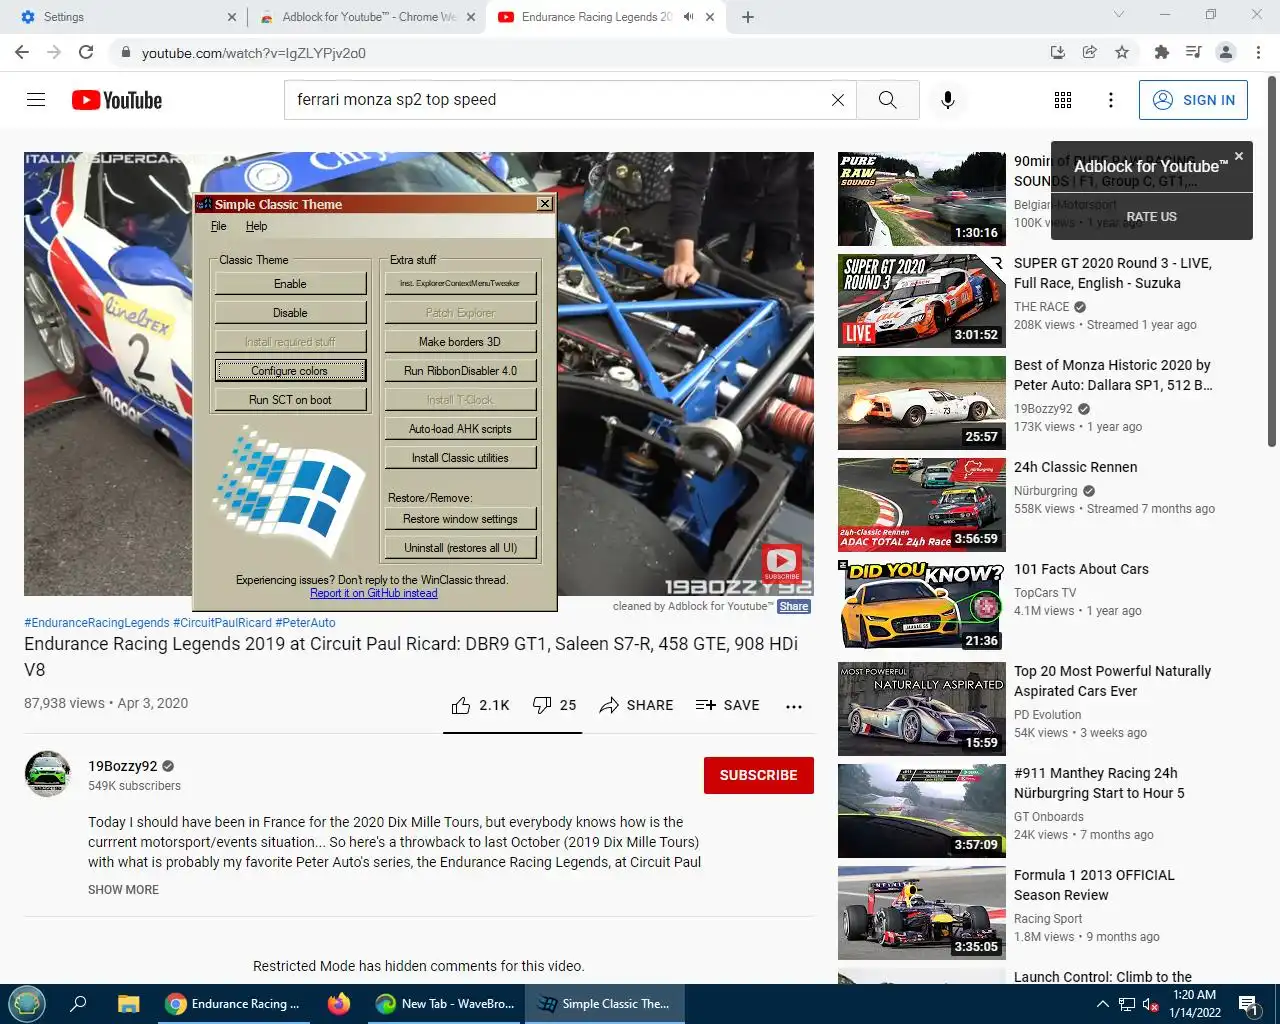This screenshot has height=1024, width=1280.
Task: Click the page vertical scrollbar
Action: click(1272, 260)
